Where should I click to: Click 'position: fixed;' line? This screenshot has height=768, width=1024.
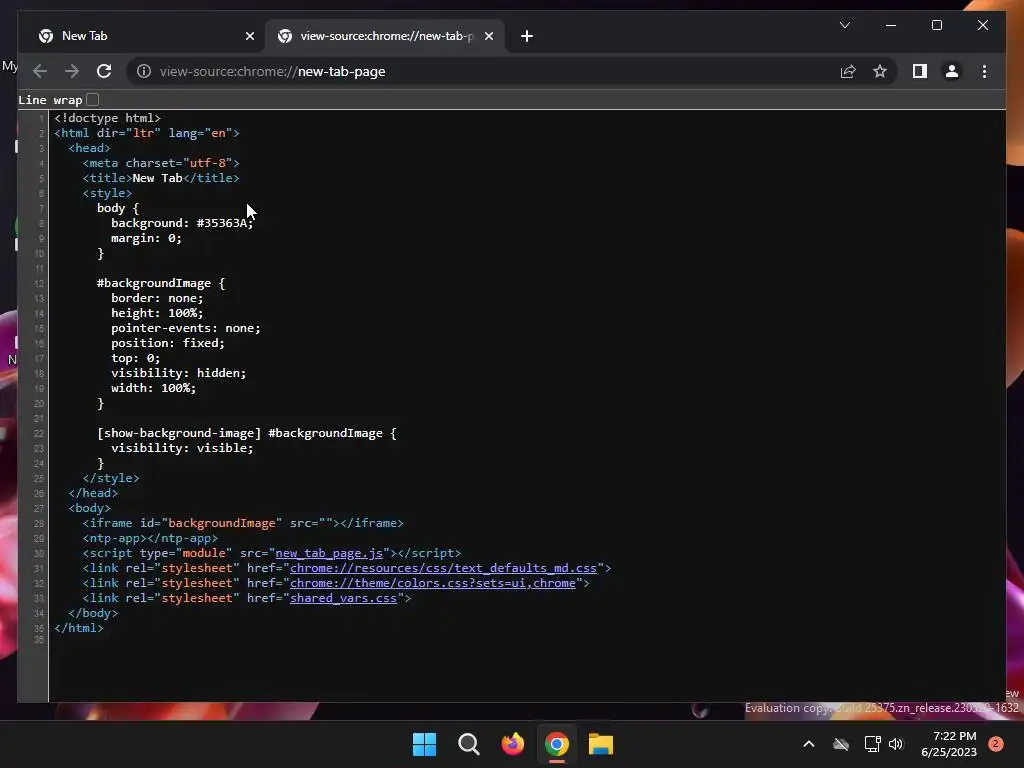pyautogui.click(x=168, y=344)
